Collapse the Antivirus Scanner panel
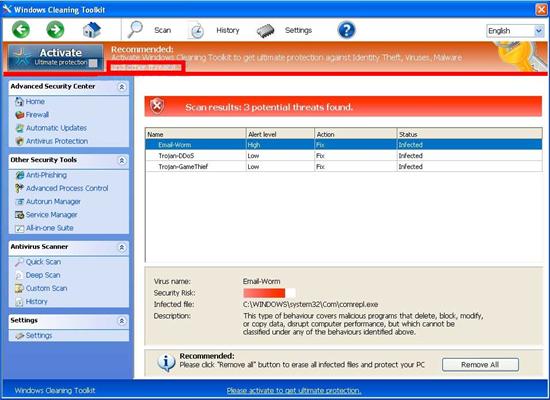Screen dimensions: 550x400 122,247
